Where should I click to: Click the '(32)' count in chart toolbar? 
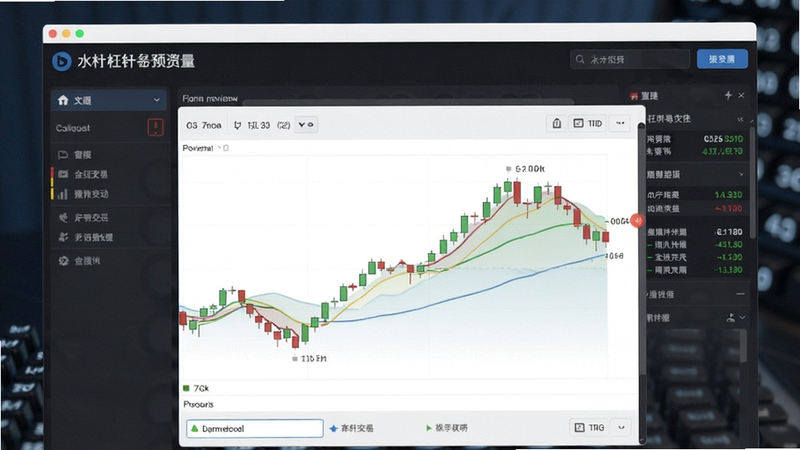point(284,125)
